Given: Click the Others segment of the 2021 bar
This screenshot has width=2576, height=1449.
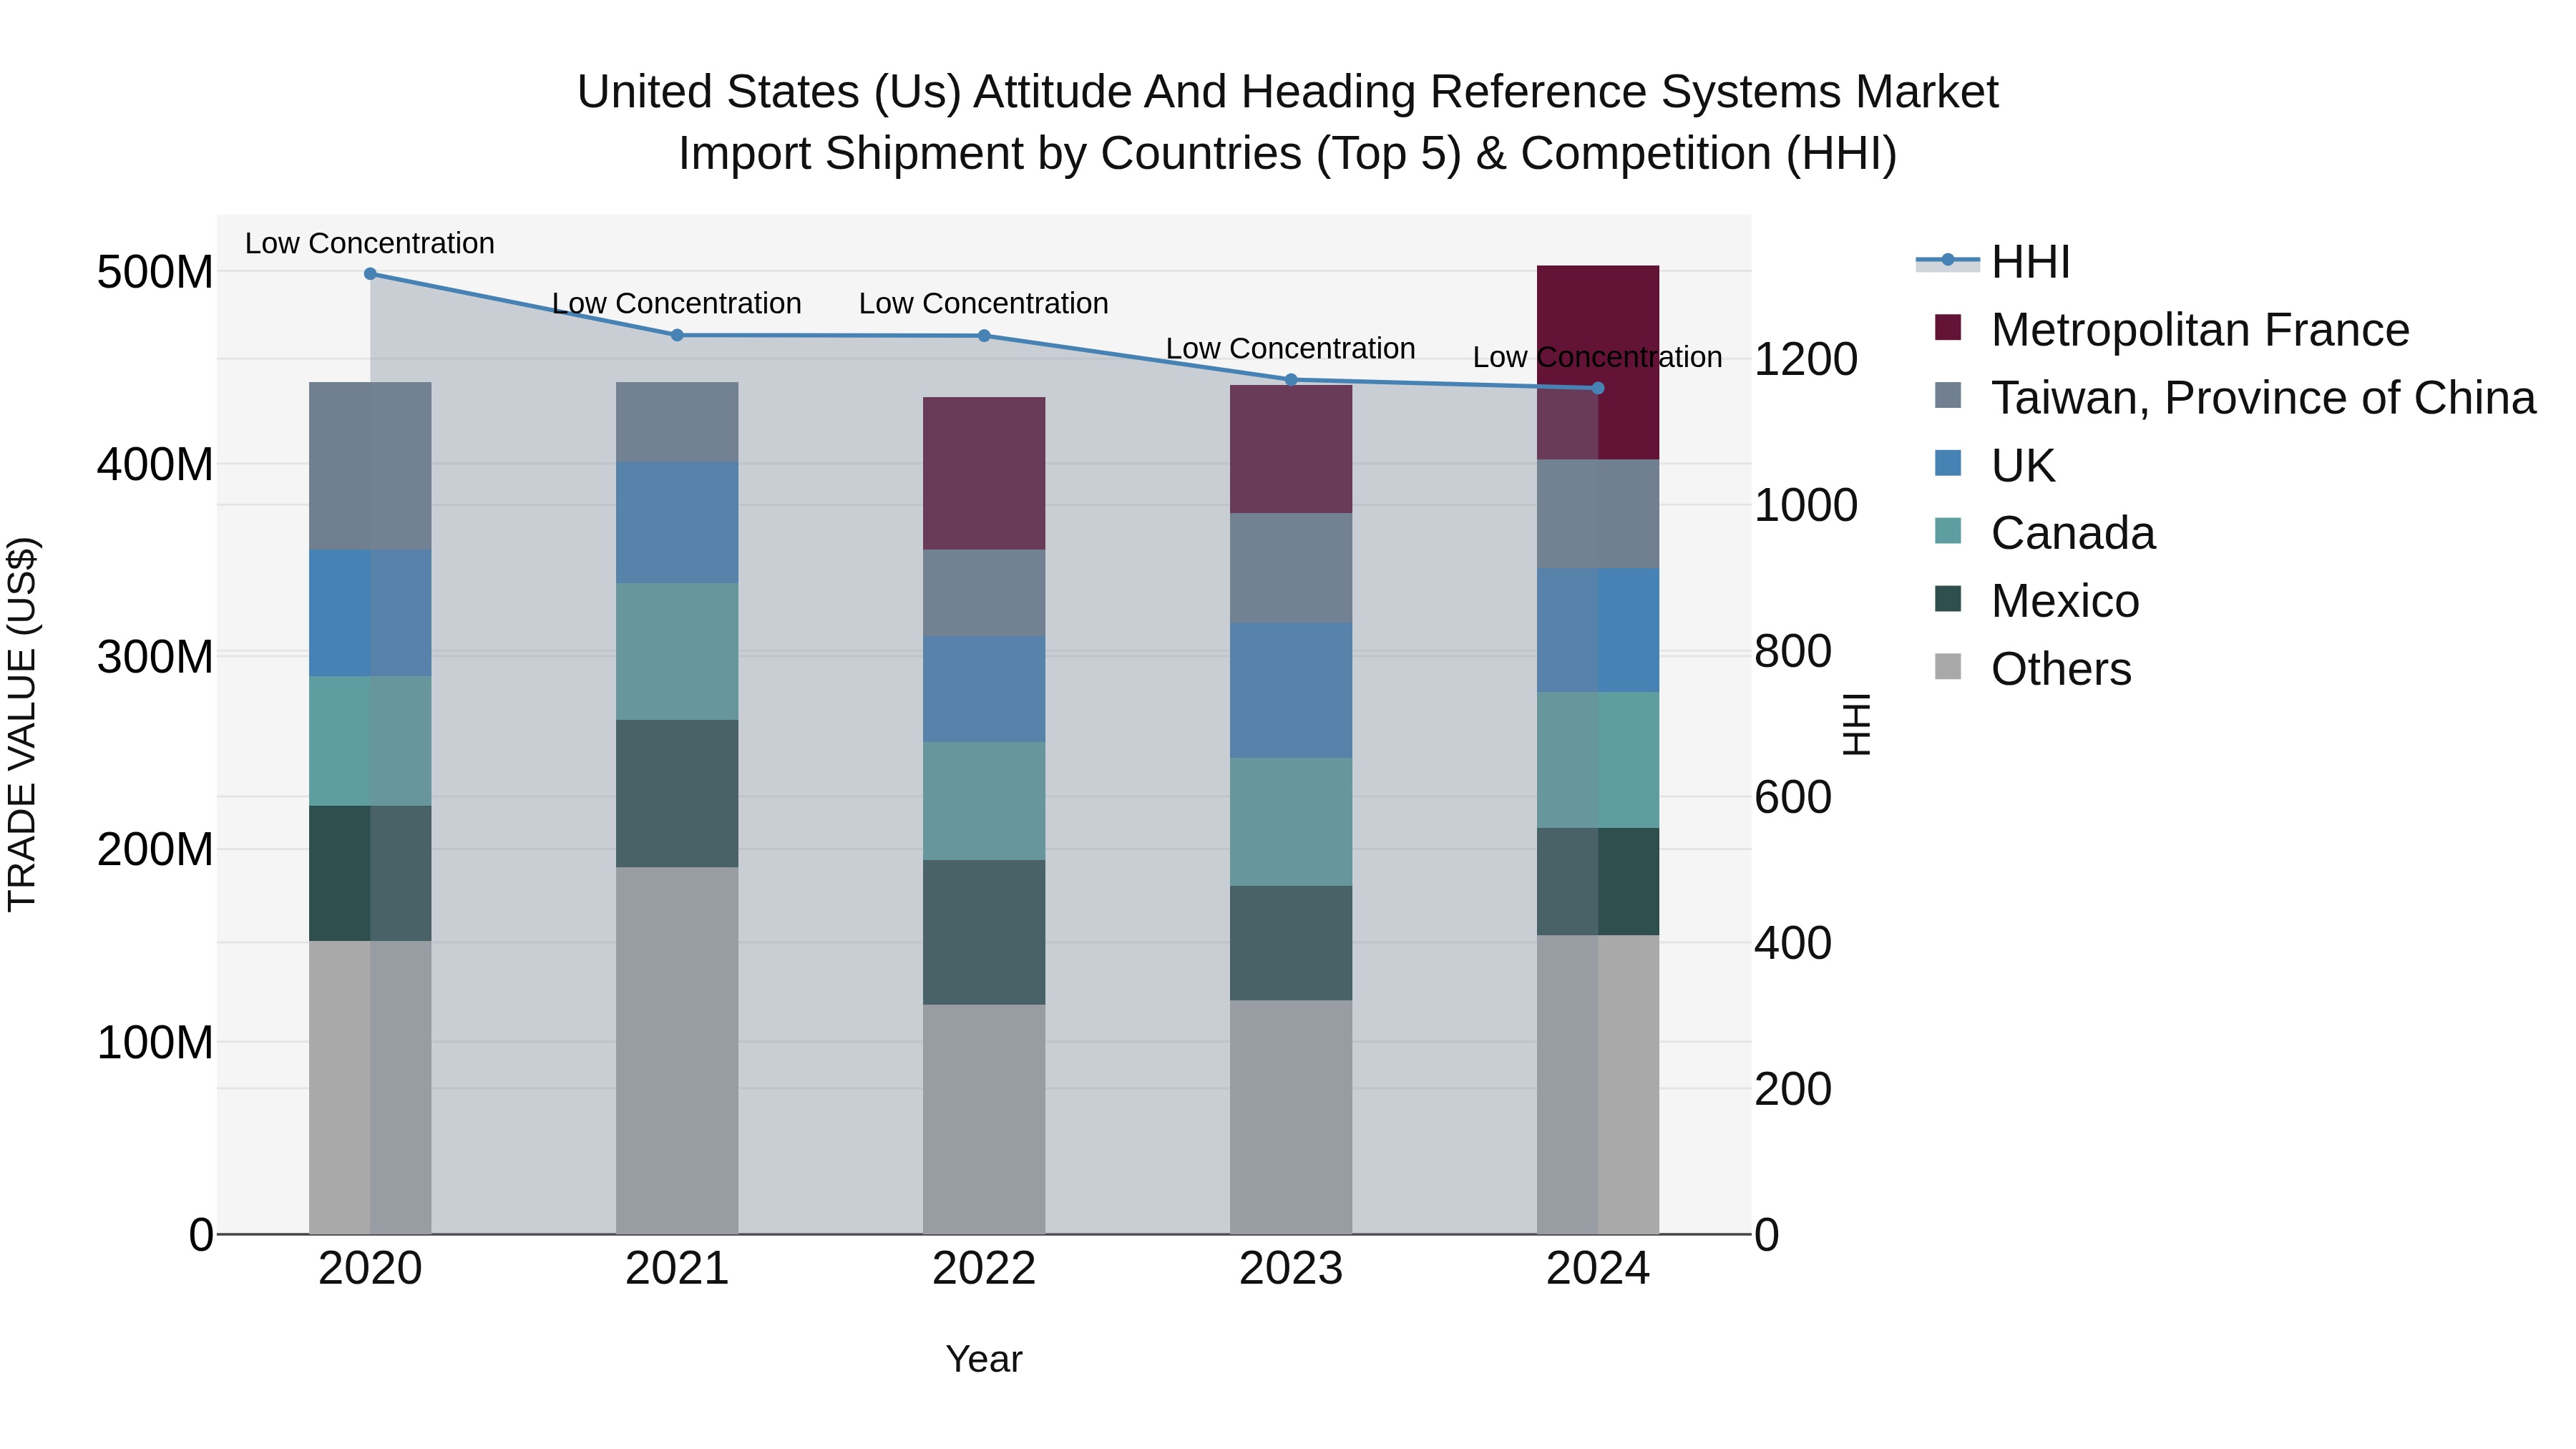Looking at the screenshot, I should tap(677, 1050).
